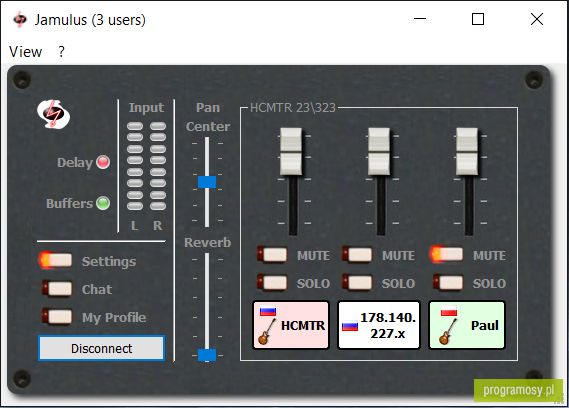Image resolution: width=569 pixels, height=408 pixels.
Task: Close the Jamulus window
Action: coord(537,19)
